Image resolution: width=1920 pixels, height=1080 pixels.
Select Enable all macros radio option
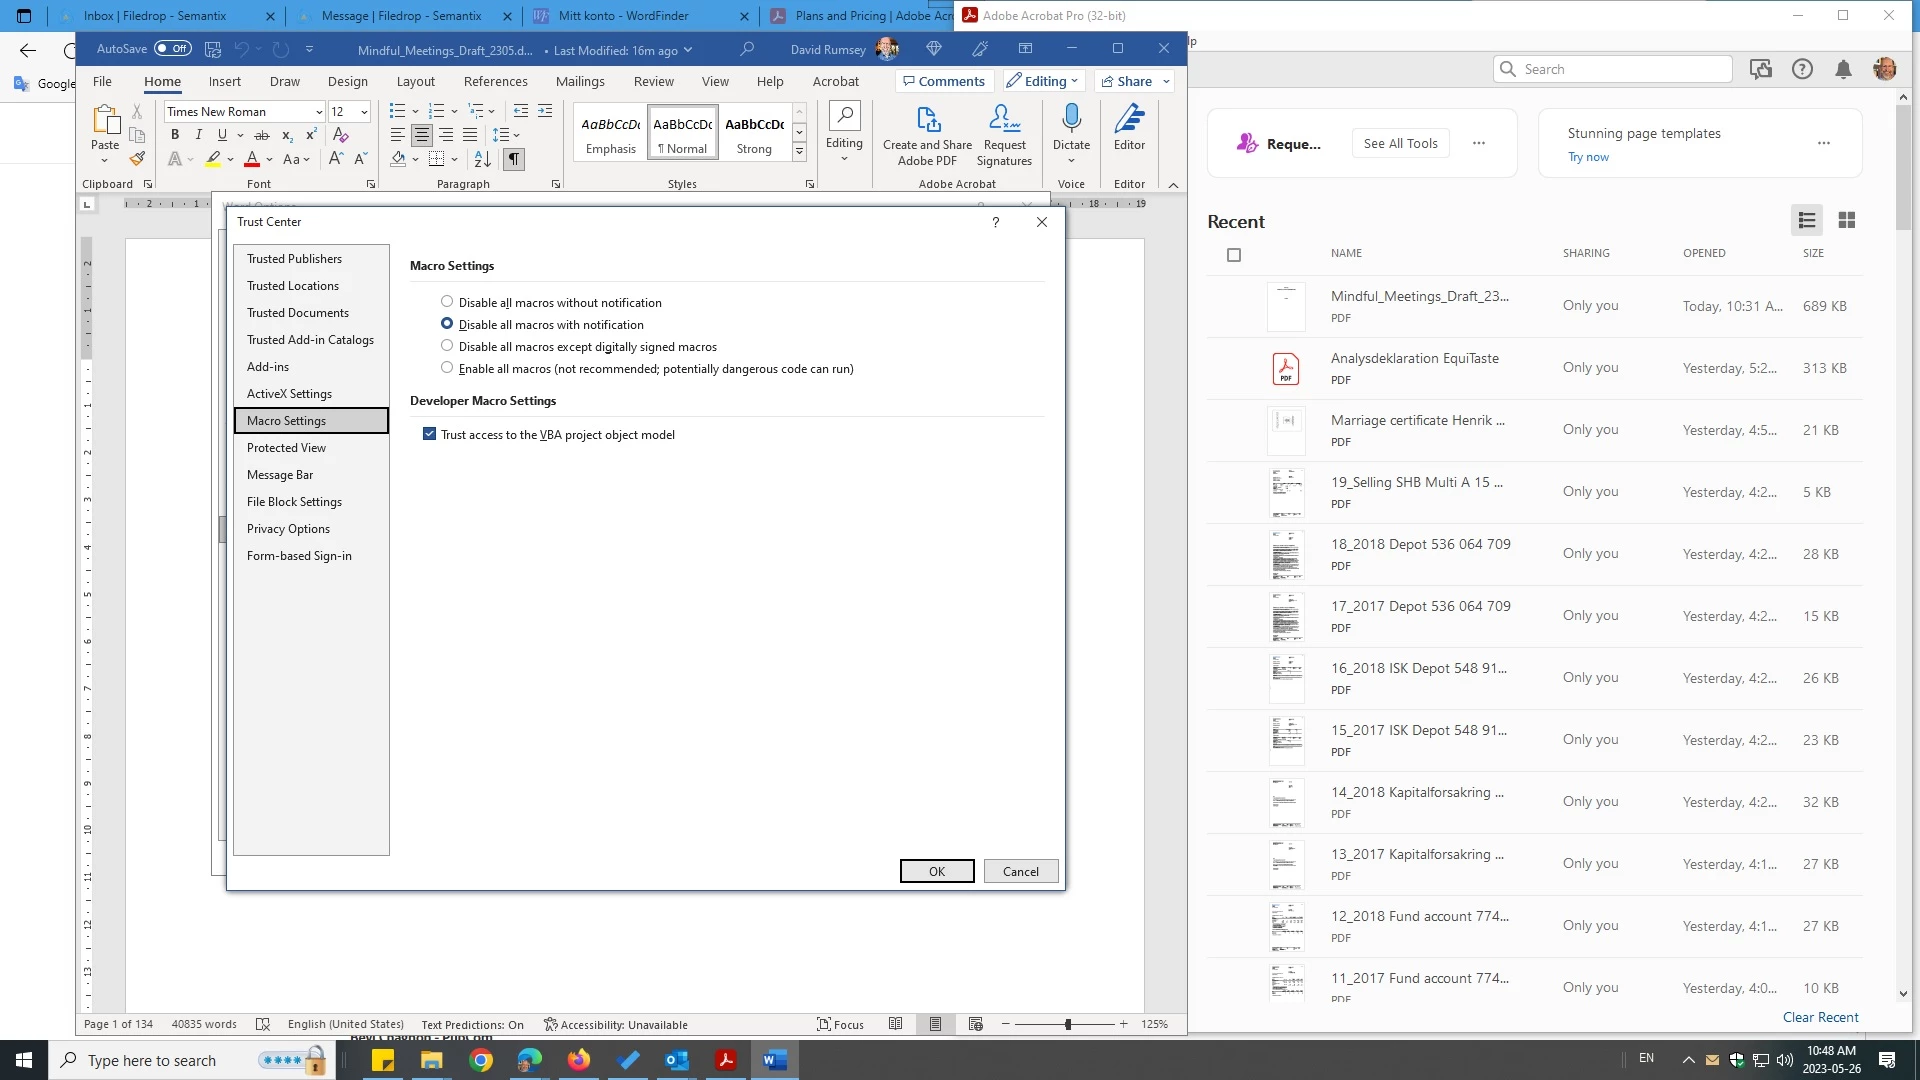point(447,368)
